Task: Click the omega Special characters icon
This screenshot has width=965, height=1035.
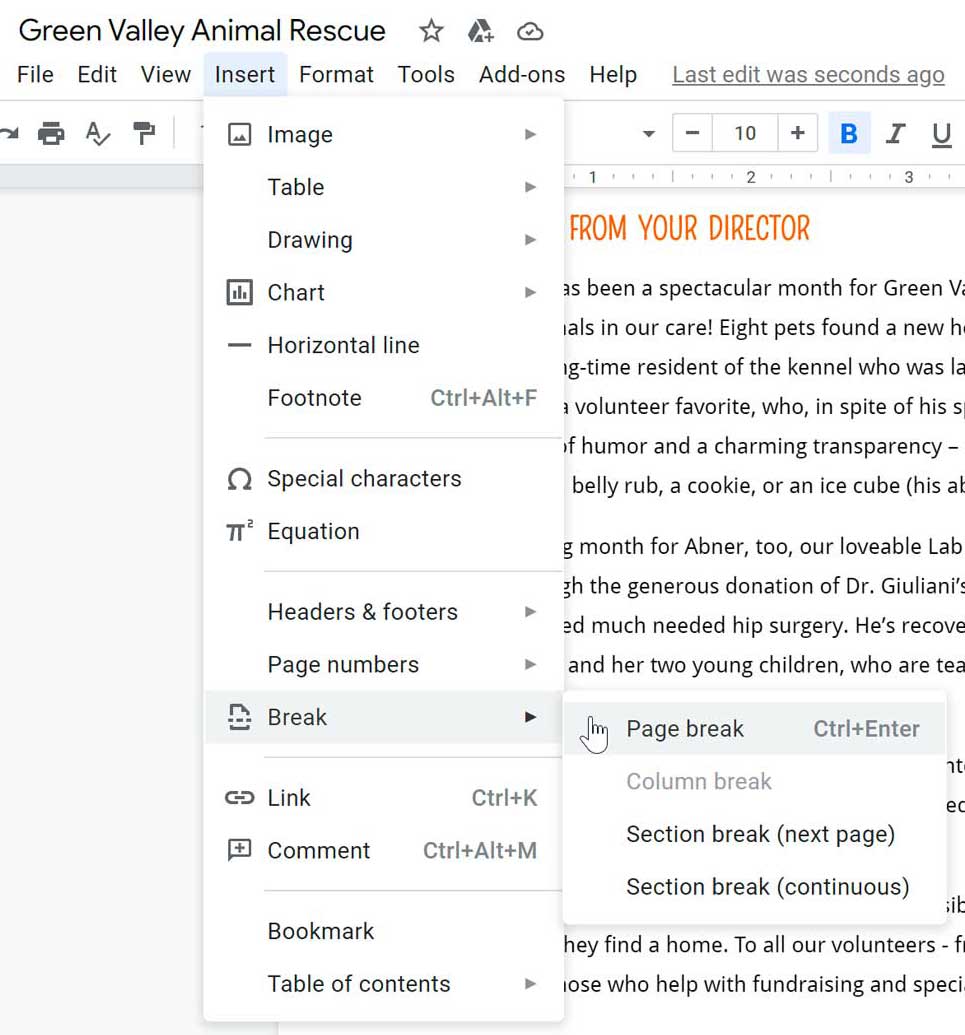Action: click(x=240, y=479)
